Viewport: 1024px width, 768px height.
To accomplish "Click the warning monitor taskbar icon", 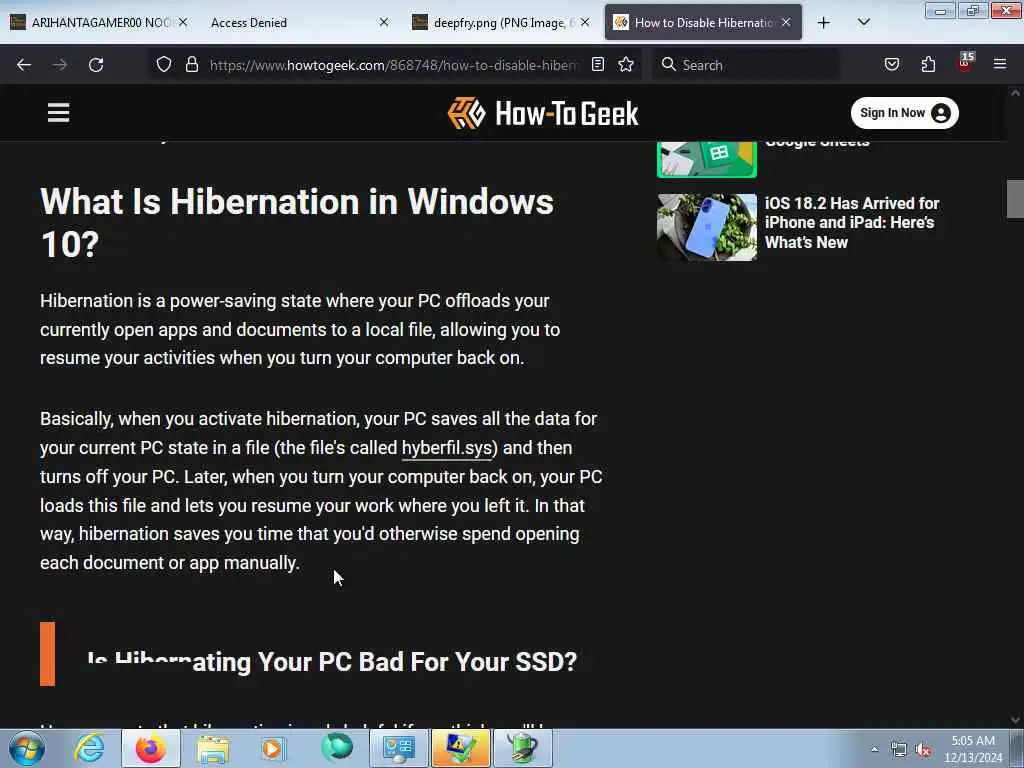I will 460,748.
